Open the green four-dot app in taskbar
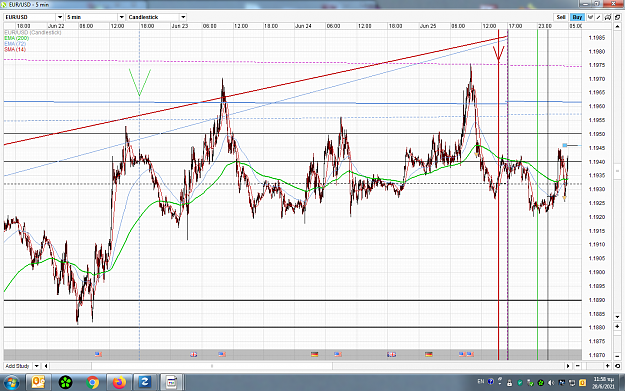The image size is (625, 391). [65, 383]
